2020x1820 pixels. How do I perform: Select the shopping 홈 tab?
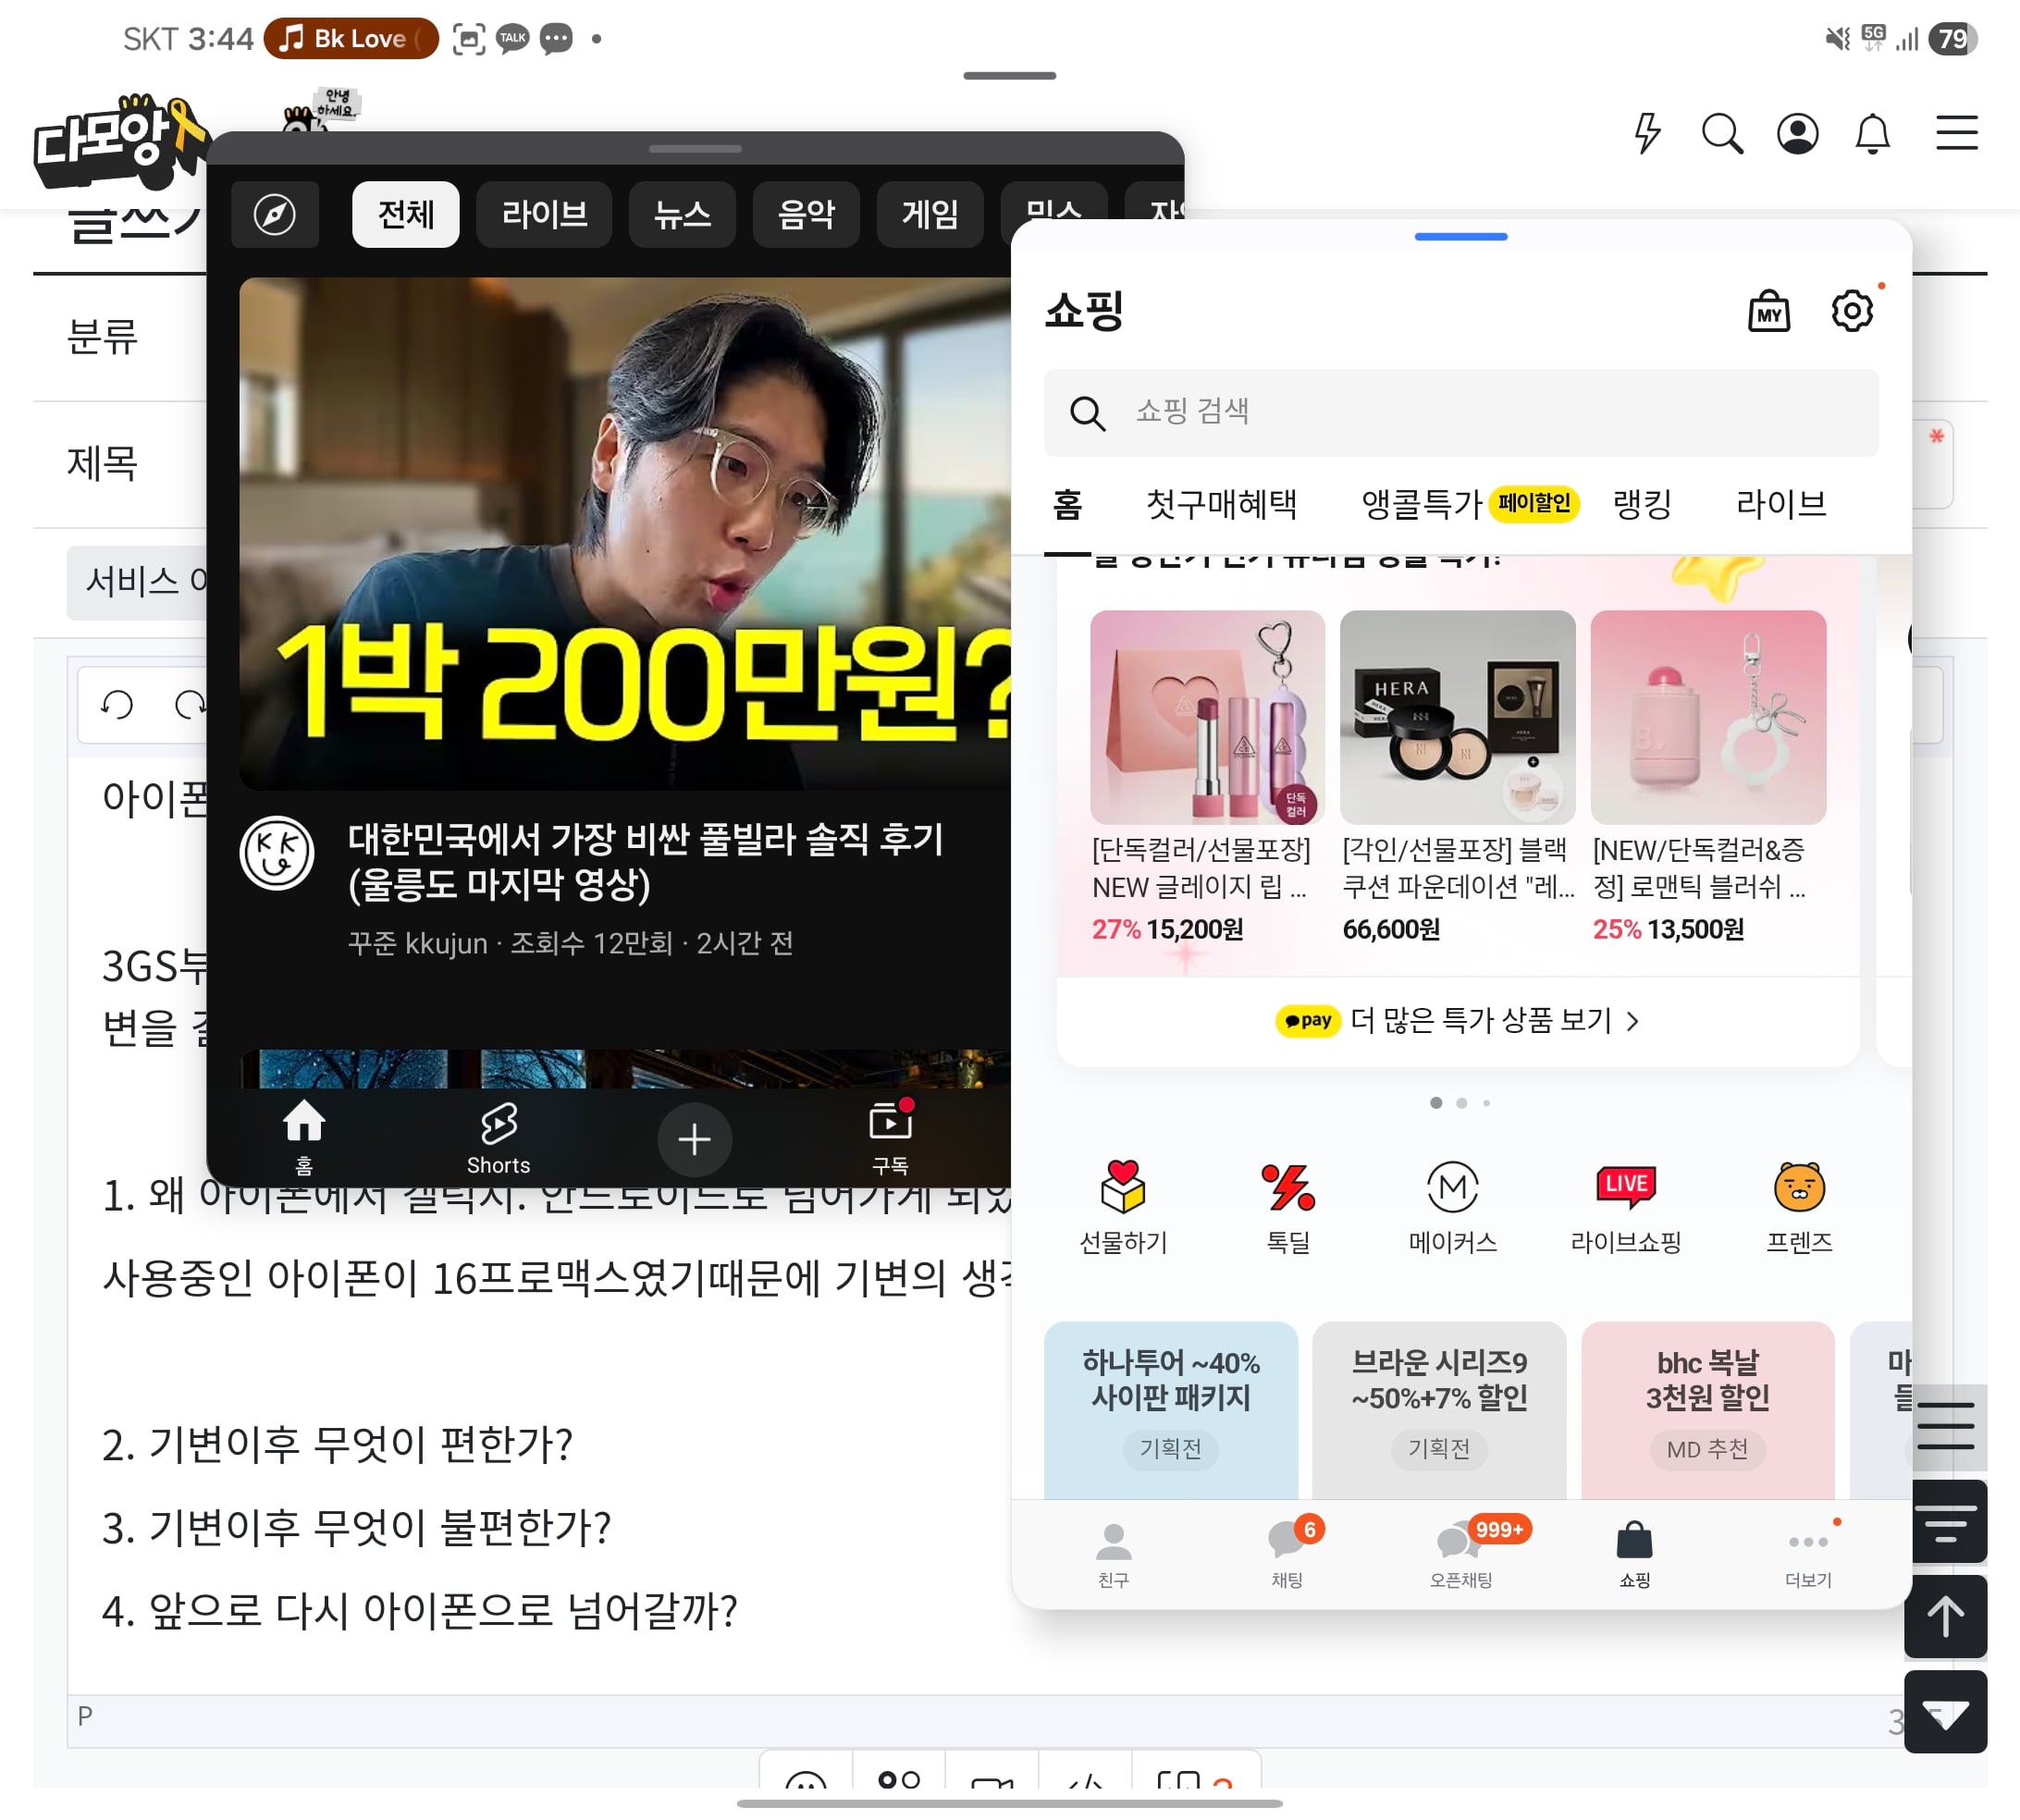pyautogui.click(x=1067, y=504)
